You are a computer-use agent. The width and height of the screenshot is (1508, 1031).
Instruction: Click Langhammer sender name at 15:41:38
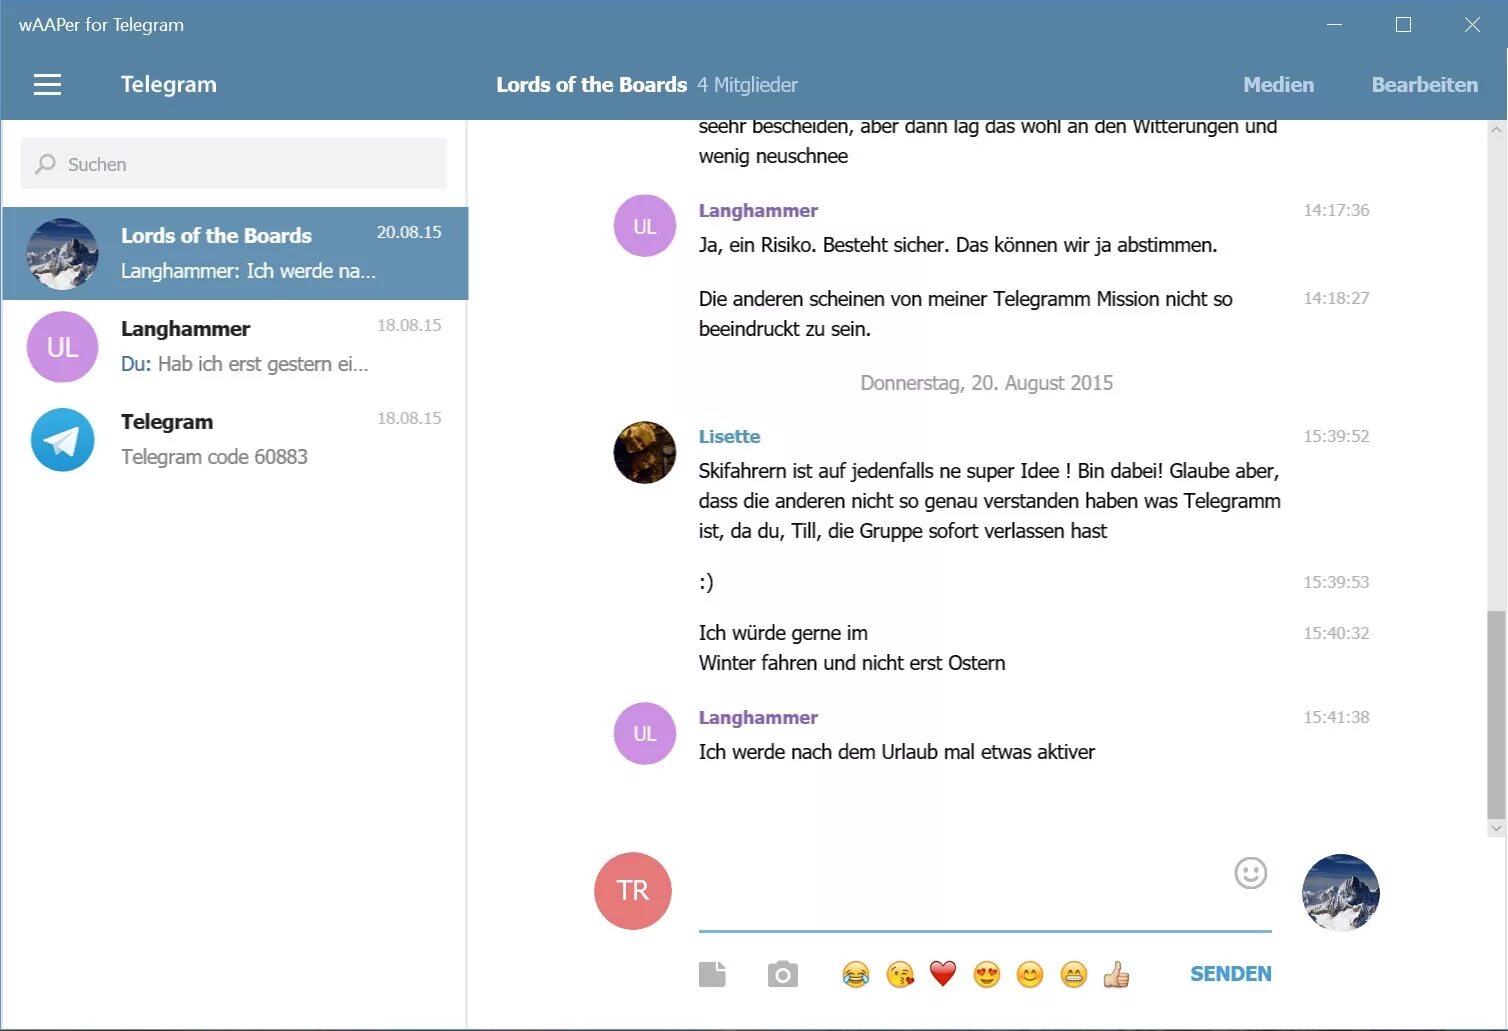[x=758, y=717]
